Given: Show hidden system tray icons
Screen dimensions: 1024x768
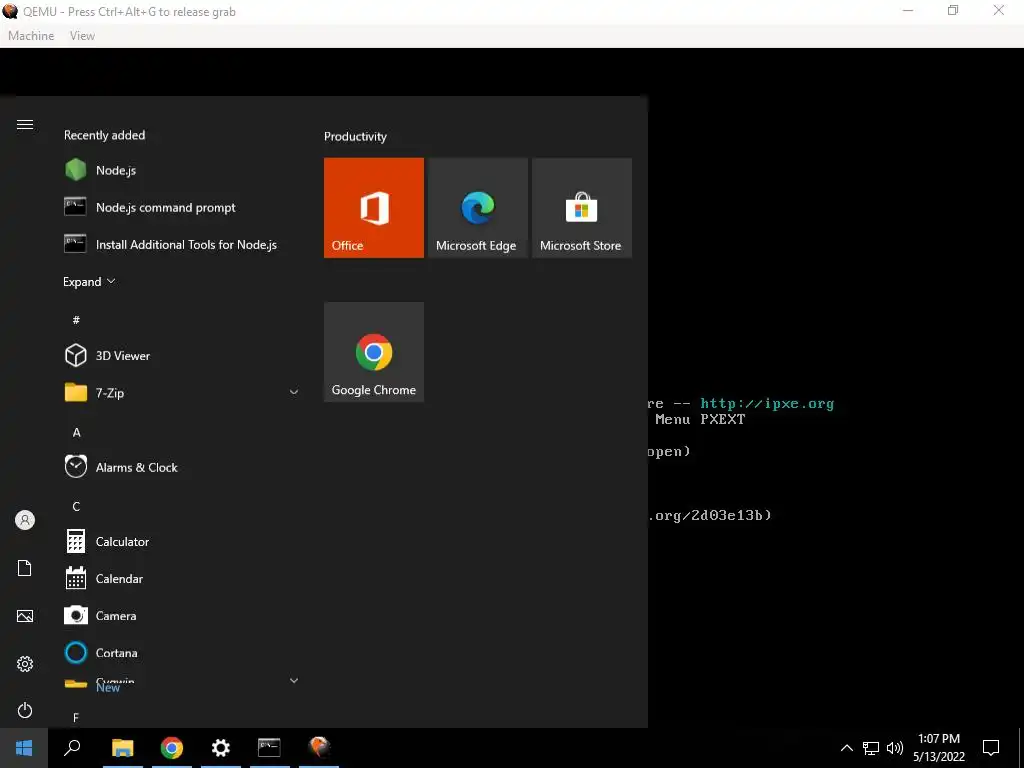Looking at the screenshot, I should click(846, 748).
